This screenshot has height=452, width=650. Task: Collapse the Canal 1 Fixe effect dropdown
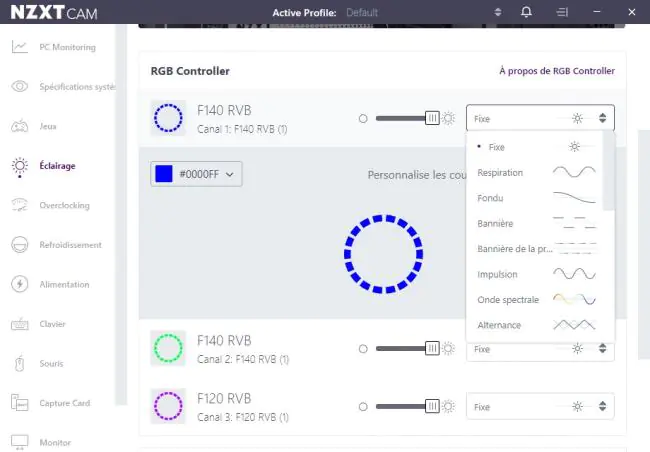tap(540, 118)
